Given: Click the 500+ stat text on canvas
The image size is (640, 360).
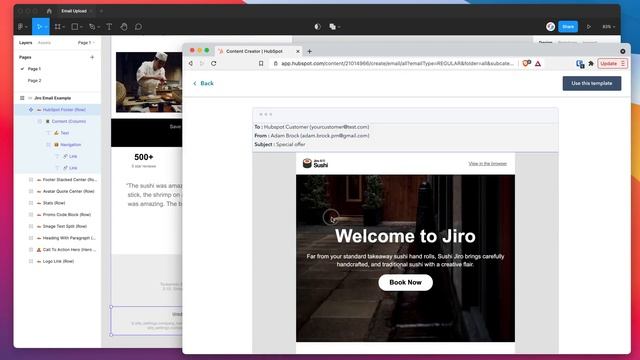Looking at the screenshot, I should click(x=144, y=157).
